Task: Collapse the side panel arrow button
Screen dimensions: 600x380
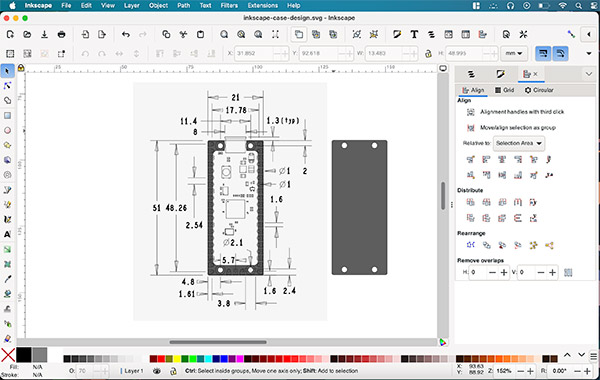Action: click(589, 34)
